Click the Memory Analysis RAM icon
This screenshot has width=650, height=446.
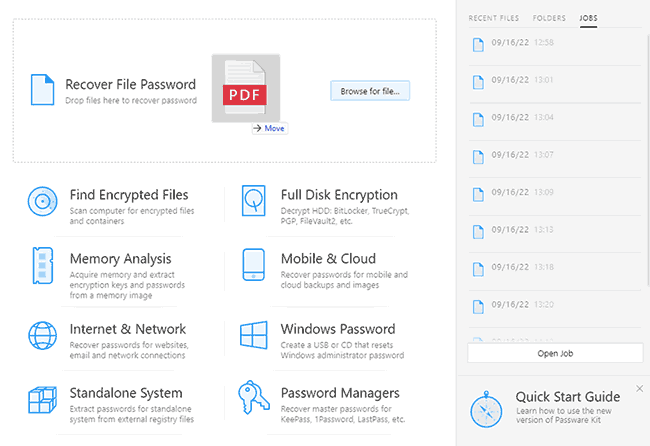(43, 265)
